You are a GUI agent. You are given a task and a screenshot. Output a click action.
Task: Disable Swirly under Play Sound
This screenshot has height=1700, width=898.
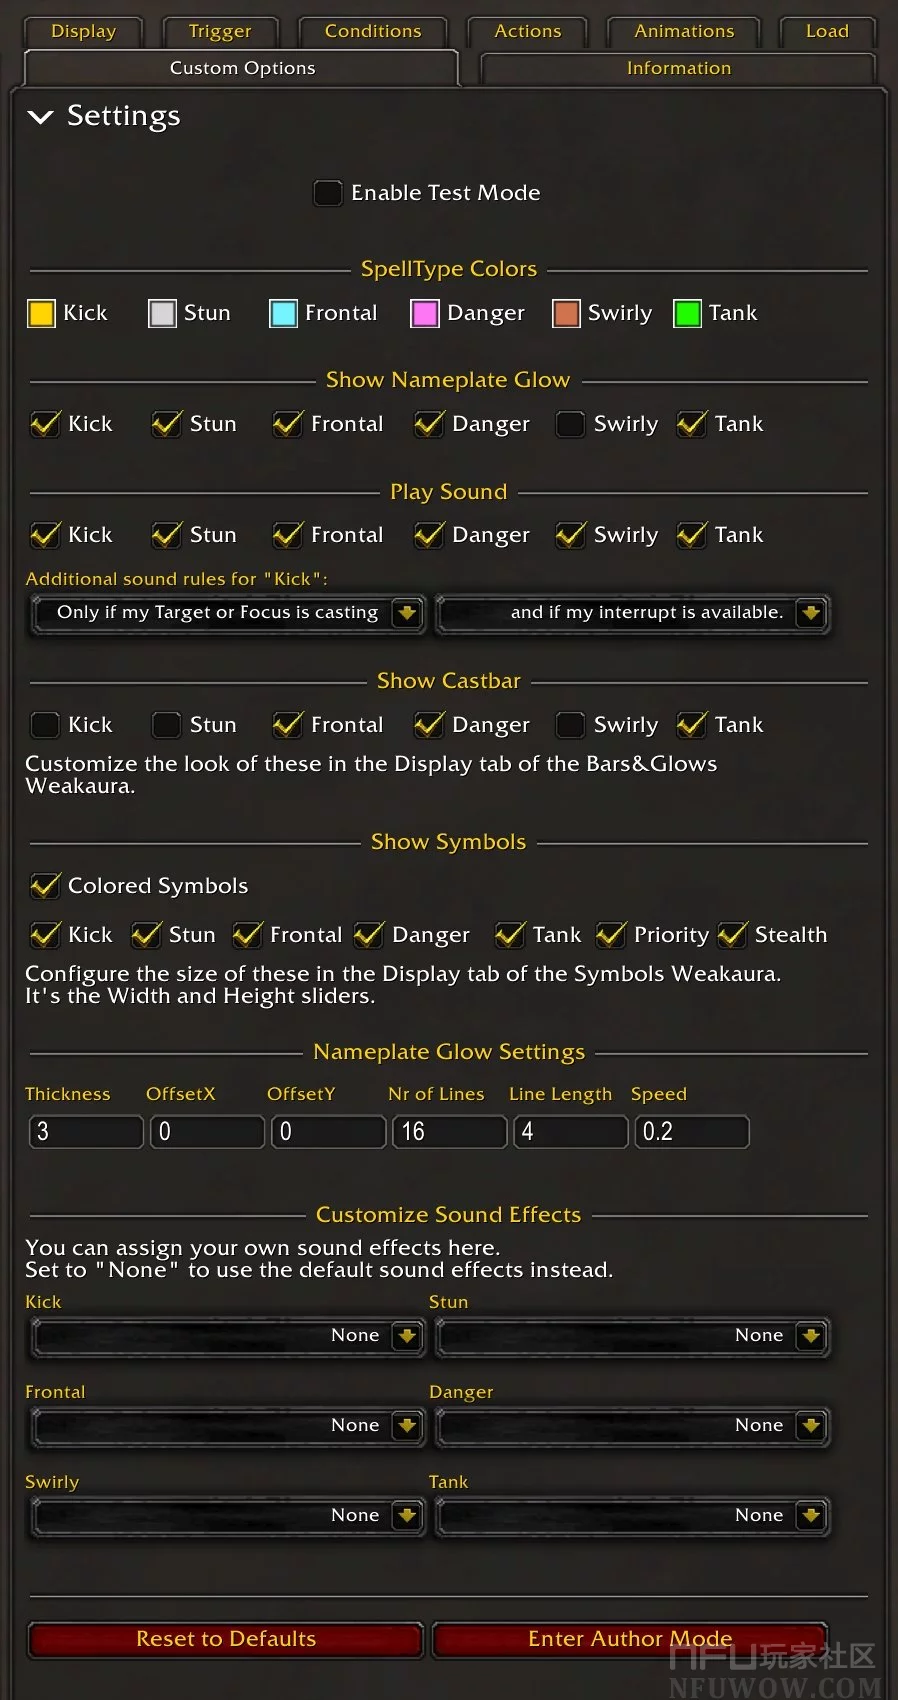(x=570, y=535)
